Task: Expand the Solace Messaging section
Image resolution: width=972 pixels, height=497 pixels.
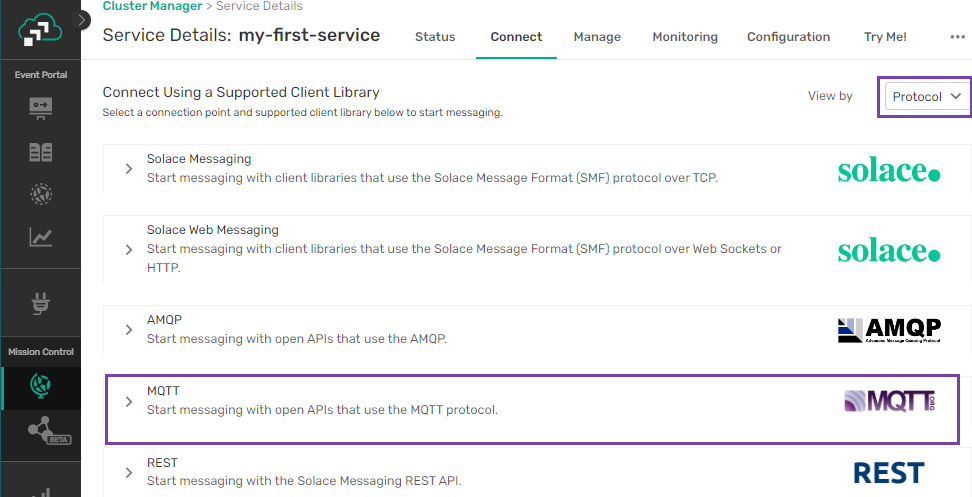Action: (129, 169)
